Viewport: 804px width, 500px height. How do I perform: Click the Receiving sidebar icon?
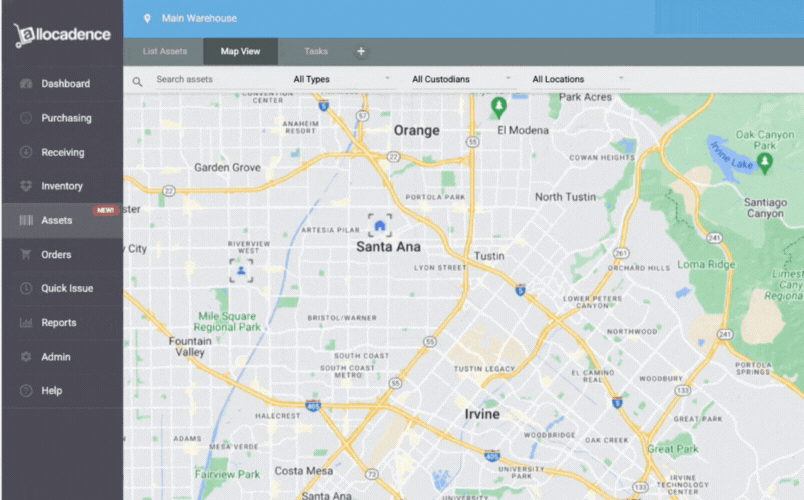pyautogui.click(x=26, y=152)
